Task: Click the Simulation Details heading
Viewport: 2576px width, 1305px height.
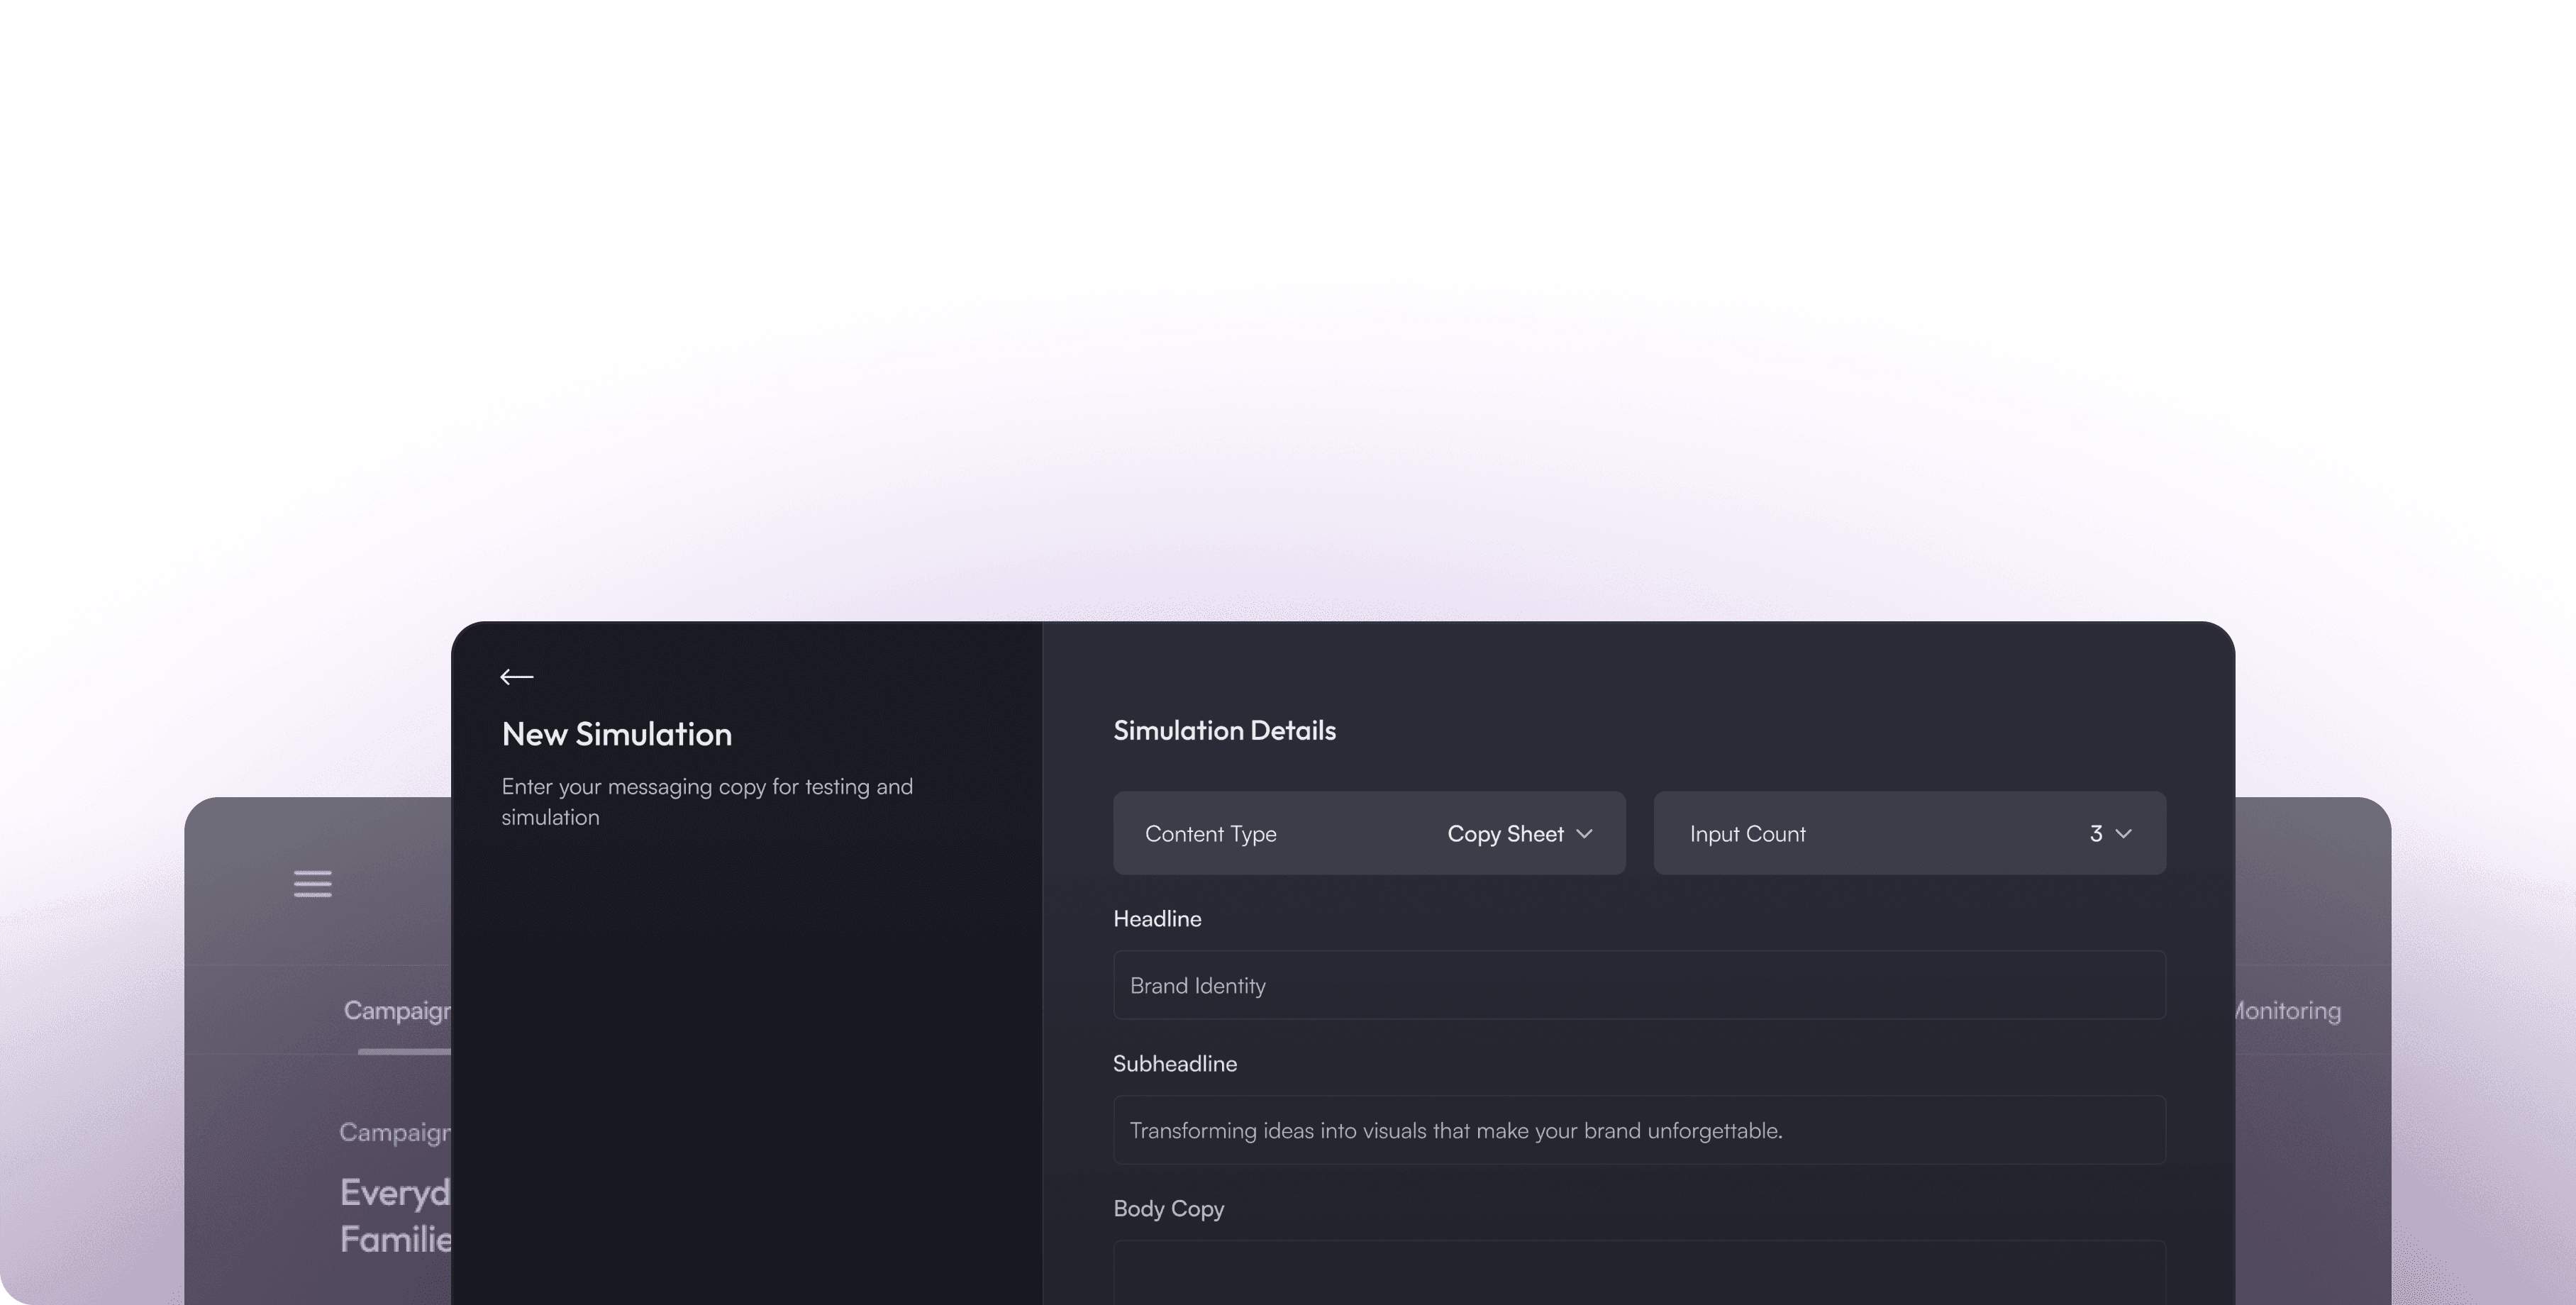Action: coord(1224,730)
